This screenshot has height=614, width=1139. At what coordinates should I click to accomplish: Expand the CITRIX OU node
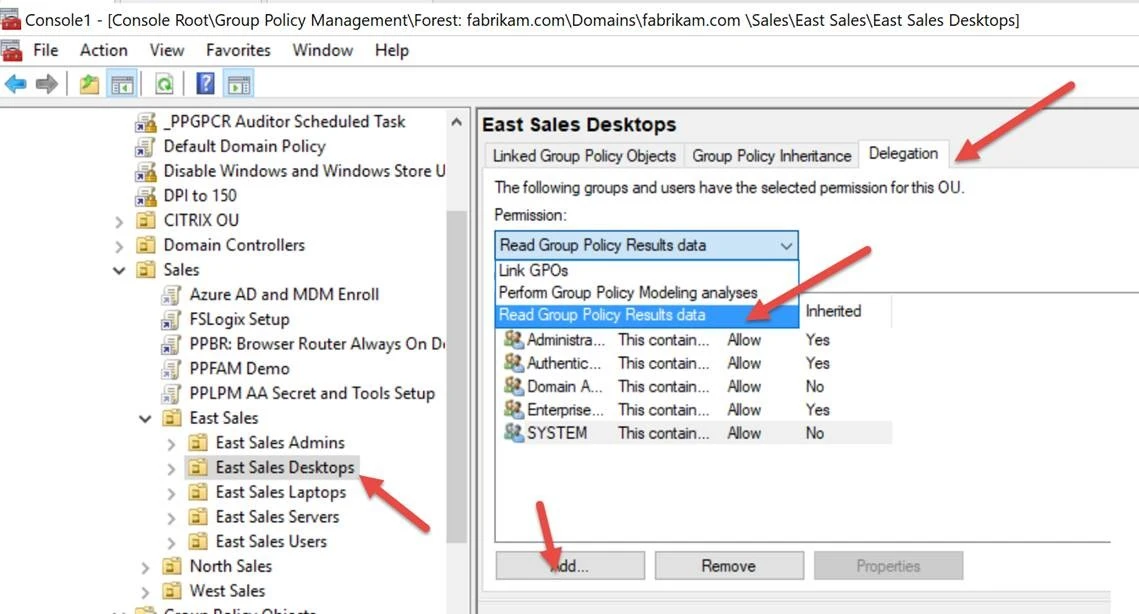tap(120, 220)
